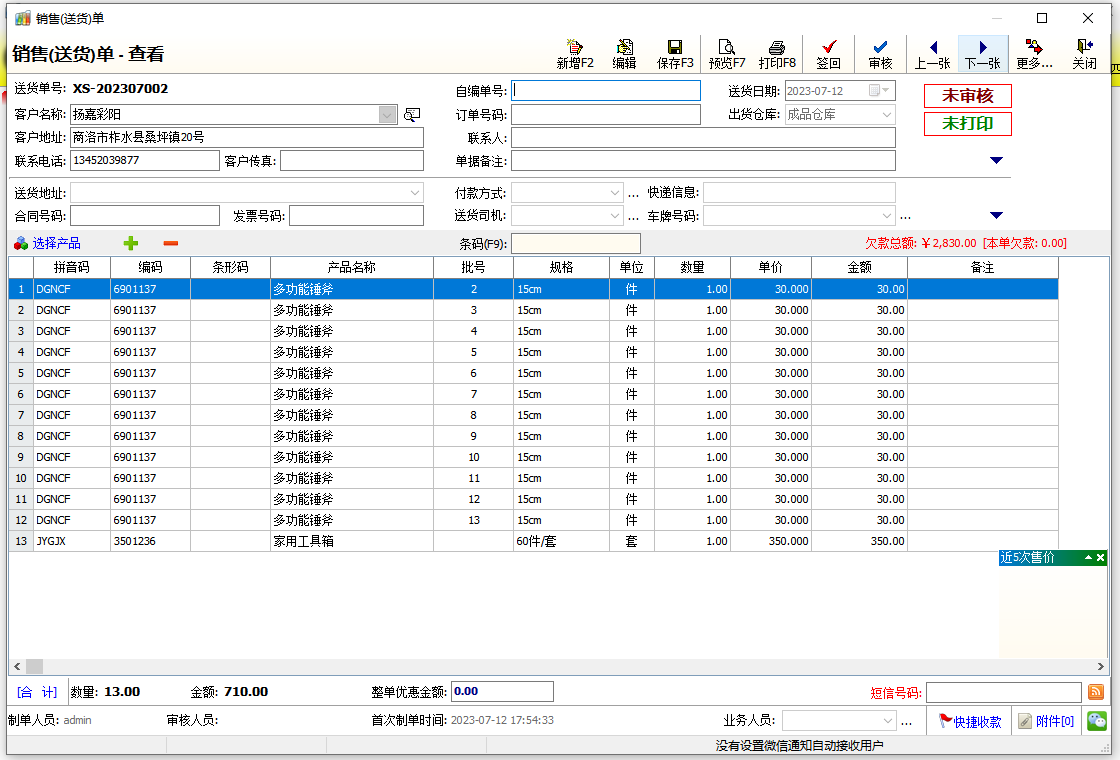Open print preview with 预览F7
This screenshot has width=1120, height=760.
click(726, 54)
